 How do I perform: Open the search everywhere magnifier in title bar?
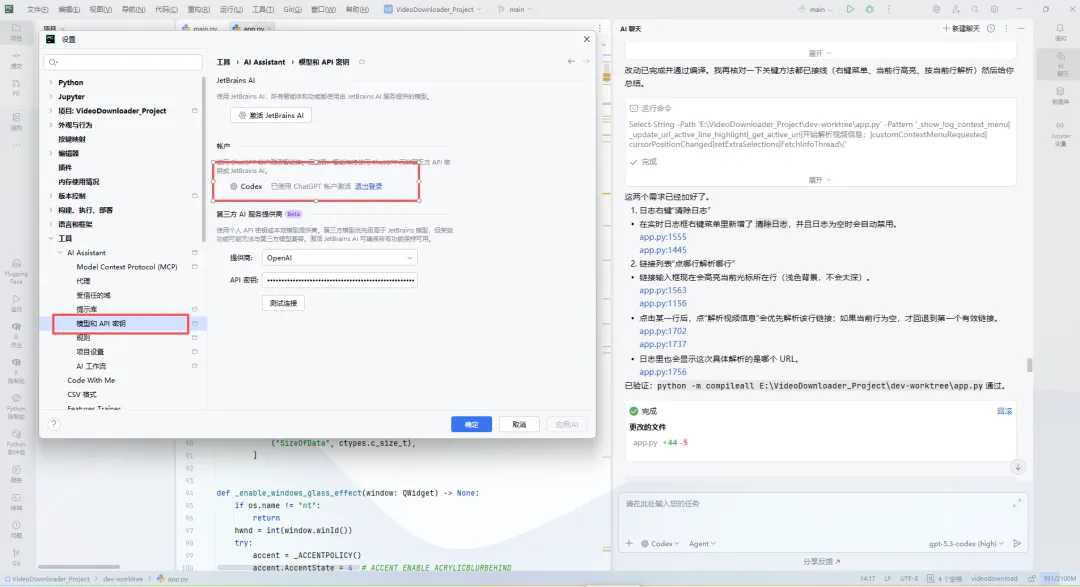point(975,10)
